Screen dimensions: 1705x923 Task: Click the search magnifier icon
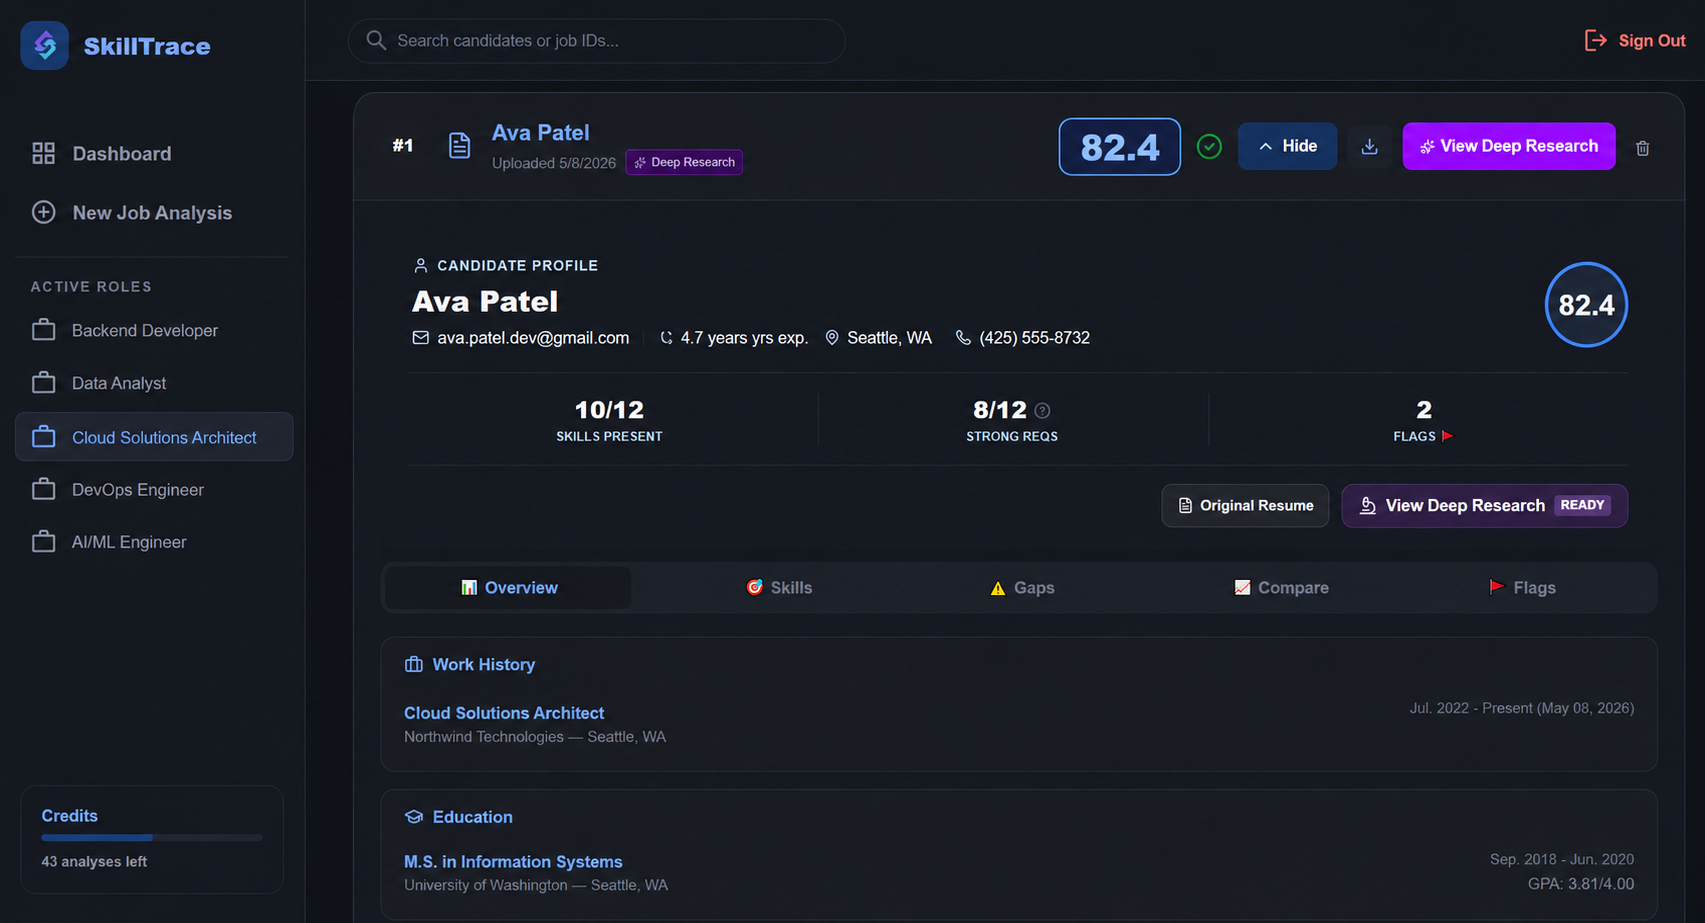click(x=376, y=40)
